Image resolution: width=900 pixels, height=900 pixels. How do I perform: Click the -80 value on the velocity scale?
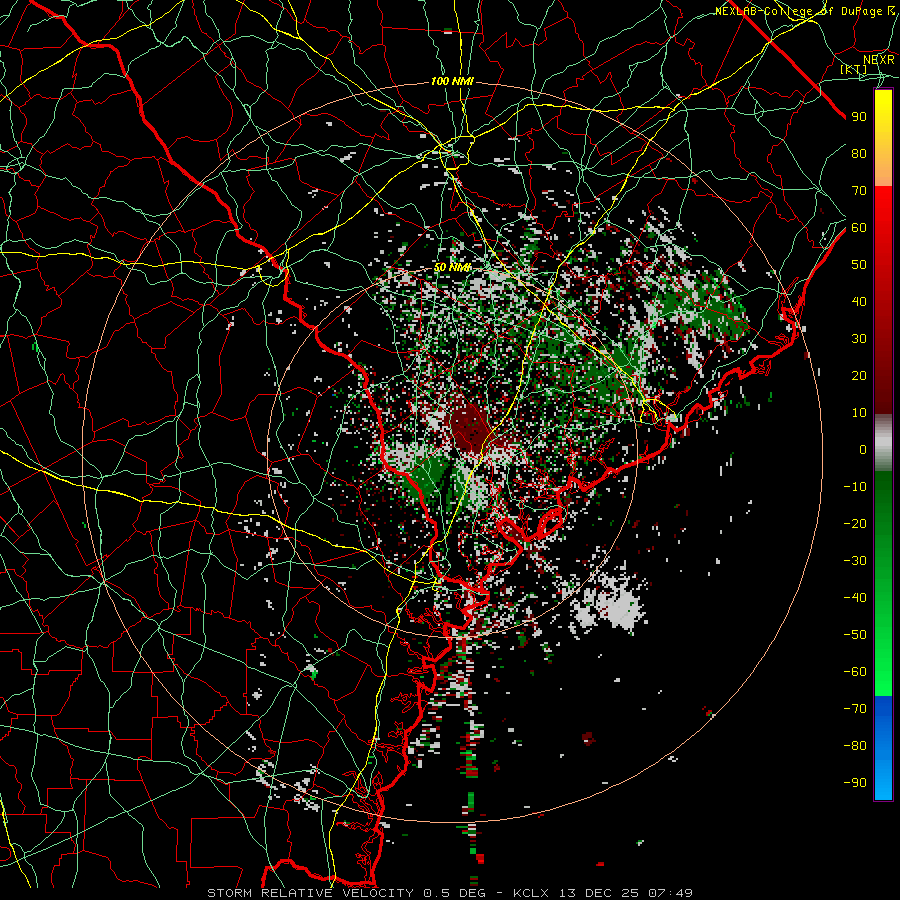[855, 746]
